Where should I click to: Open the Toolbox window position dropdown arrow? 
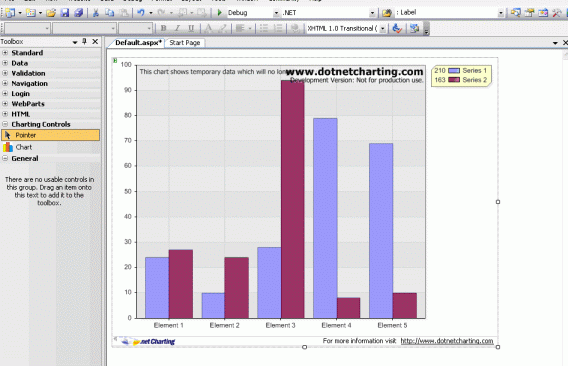pos(75,42)
